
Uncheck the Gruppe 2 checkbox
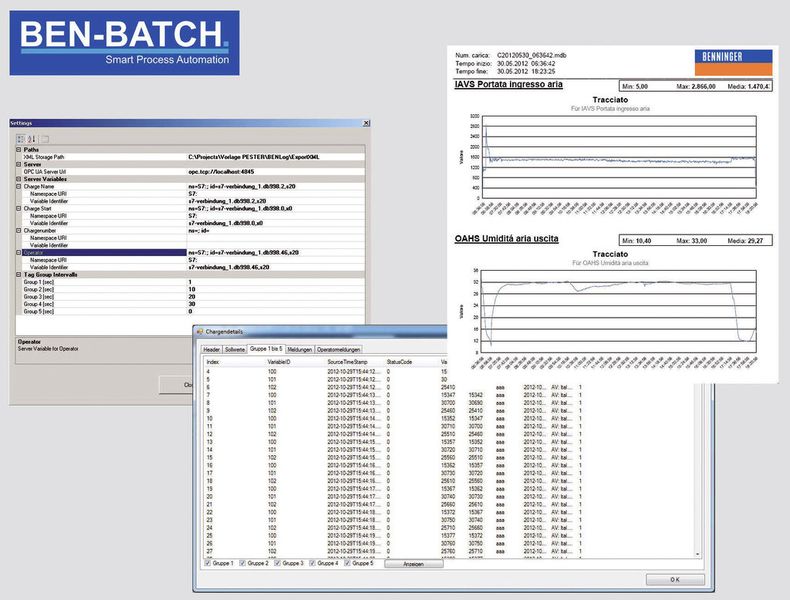(242, 563)
